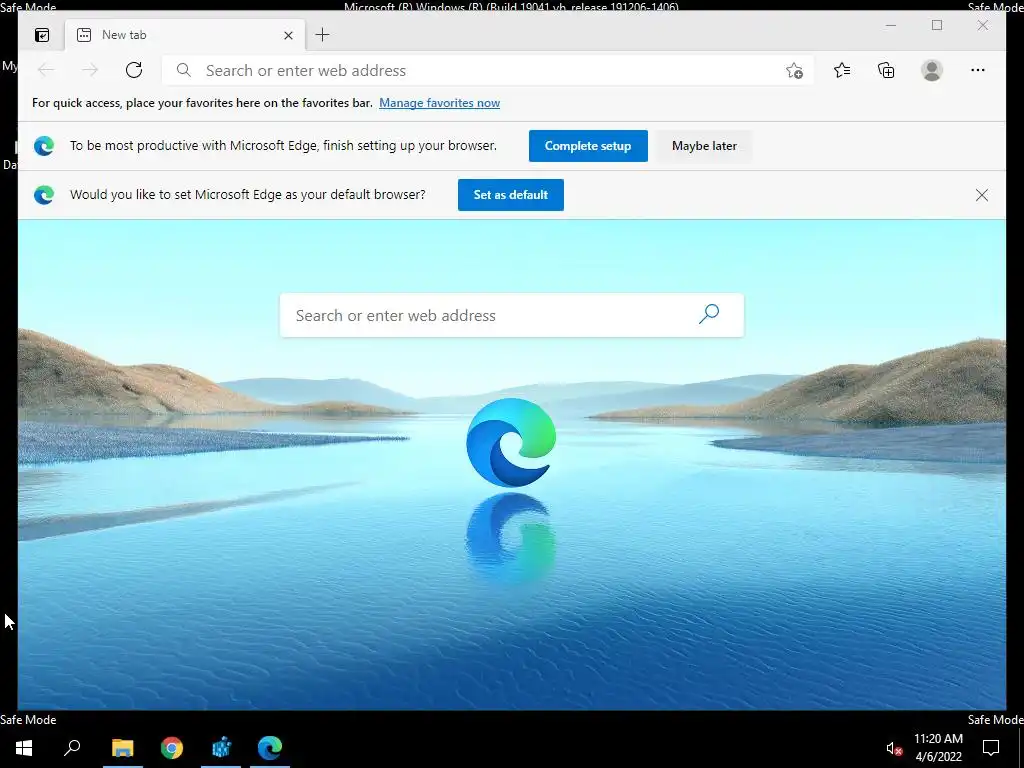Open the profile avatar

pos(932,70)
